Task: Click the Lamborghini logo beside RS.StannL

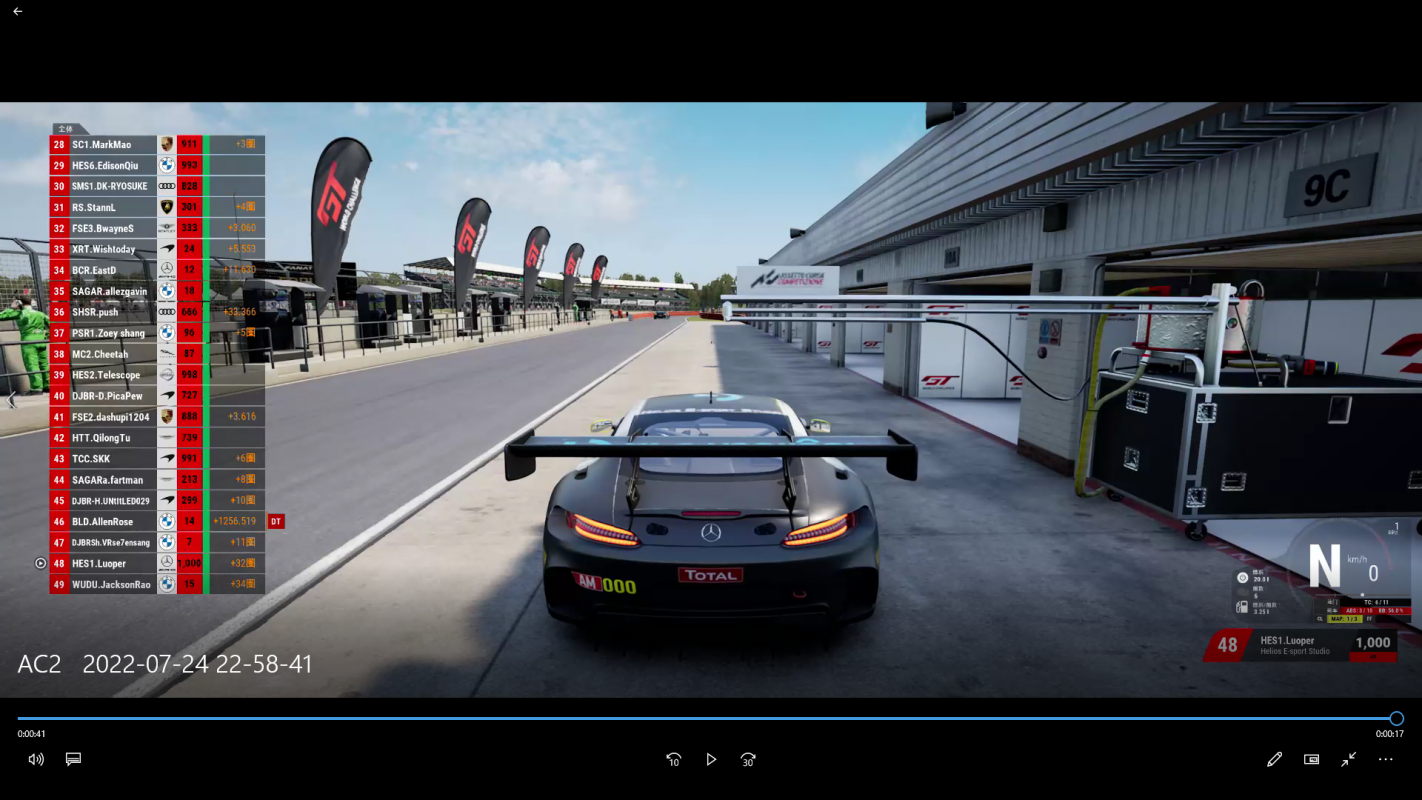Action: pyautogui.click(x=167, y=208)
